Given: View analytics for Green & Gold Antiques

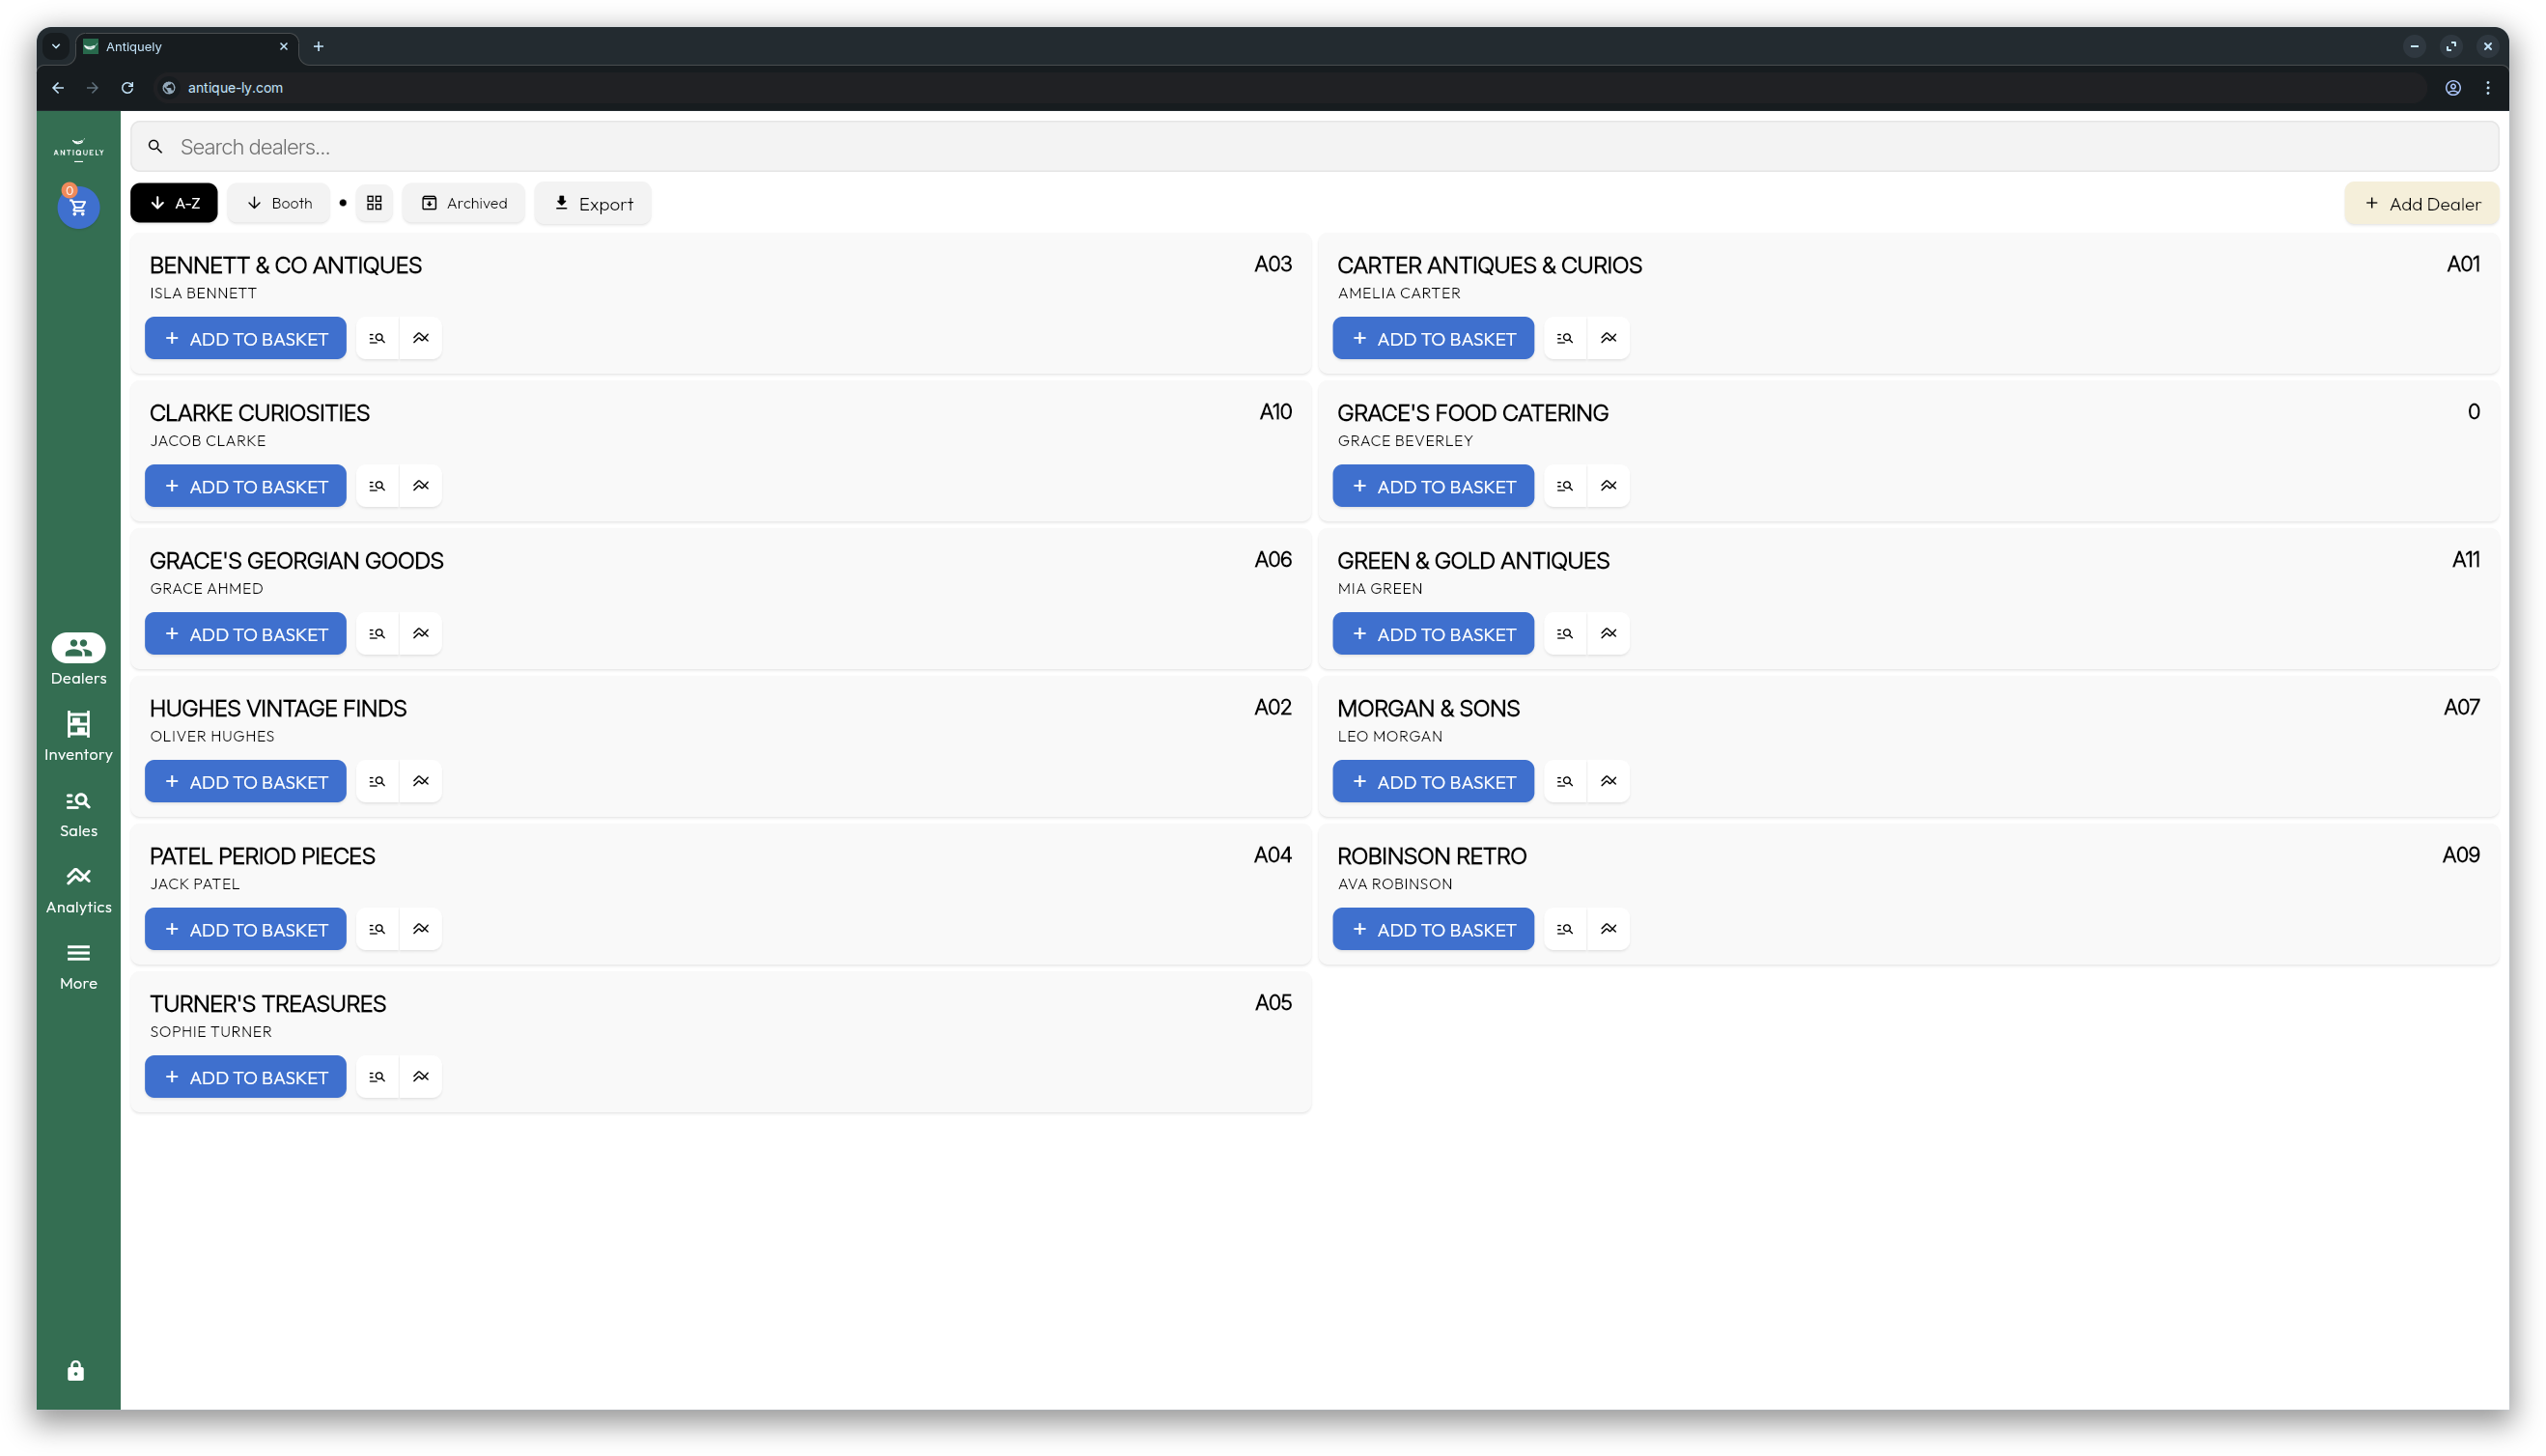Looking at the screenshot, I should click(x=1609, y=634).
